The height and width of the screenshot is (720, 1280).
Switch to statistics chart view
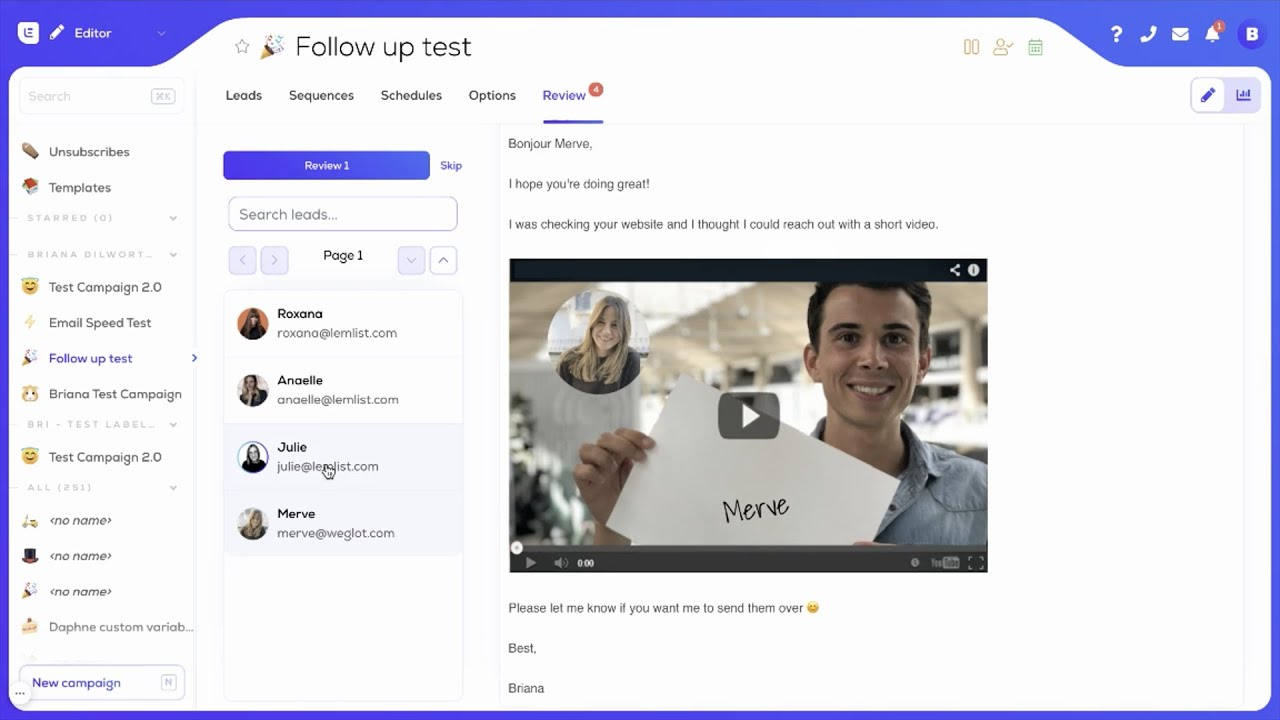pyautogui.click(x=1243, y=95)
